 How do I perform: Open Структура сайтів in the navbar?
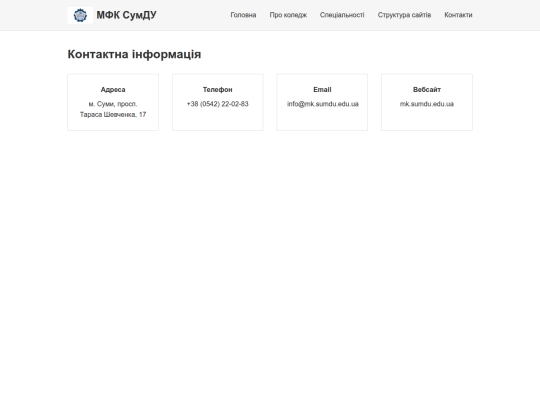coord(404,15)
